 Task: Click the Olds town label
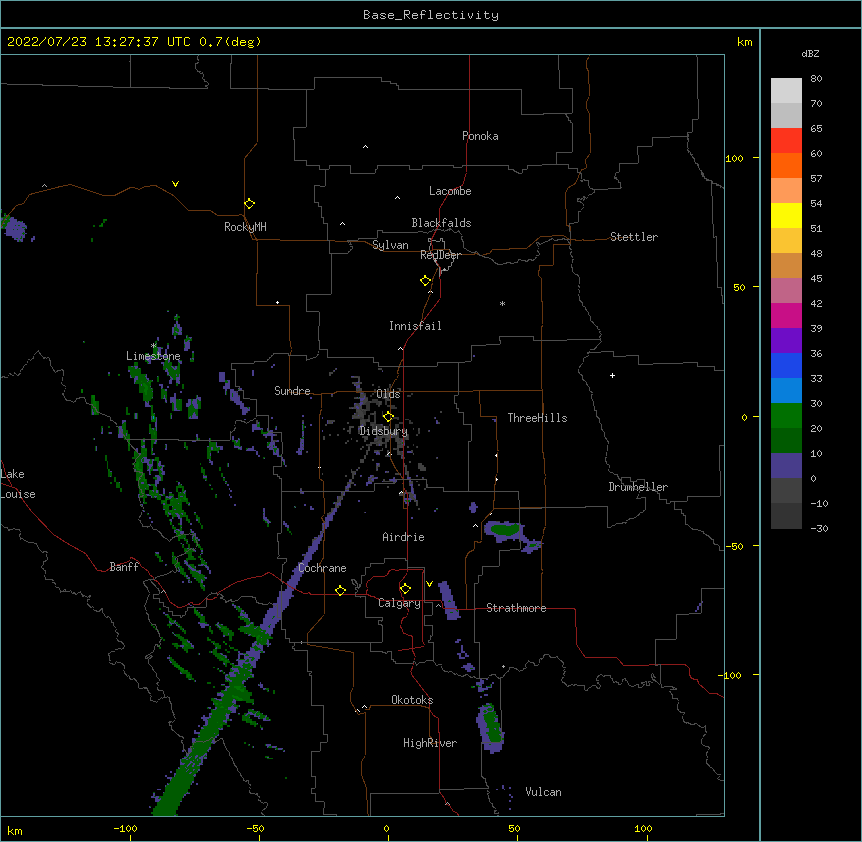(x=388, y=394)
